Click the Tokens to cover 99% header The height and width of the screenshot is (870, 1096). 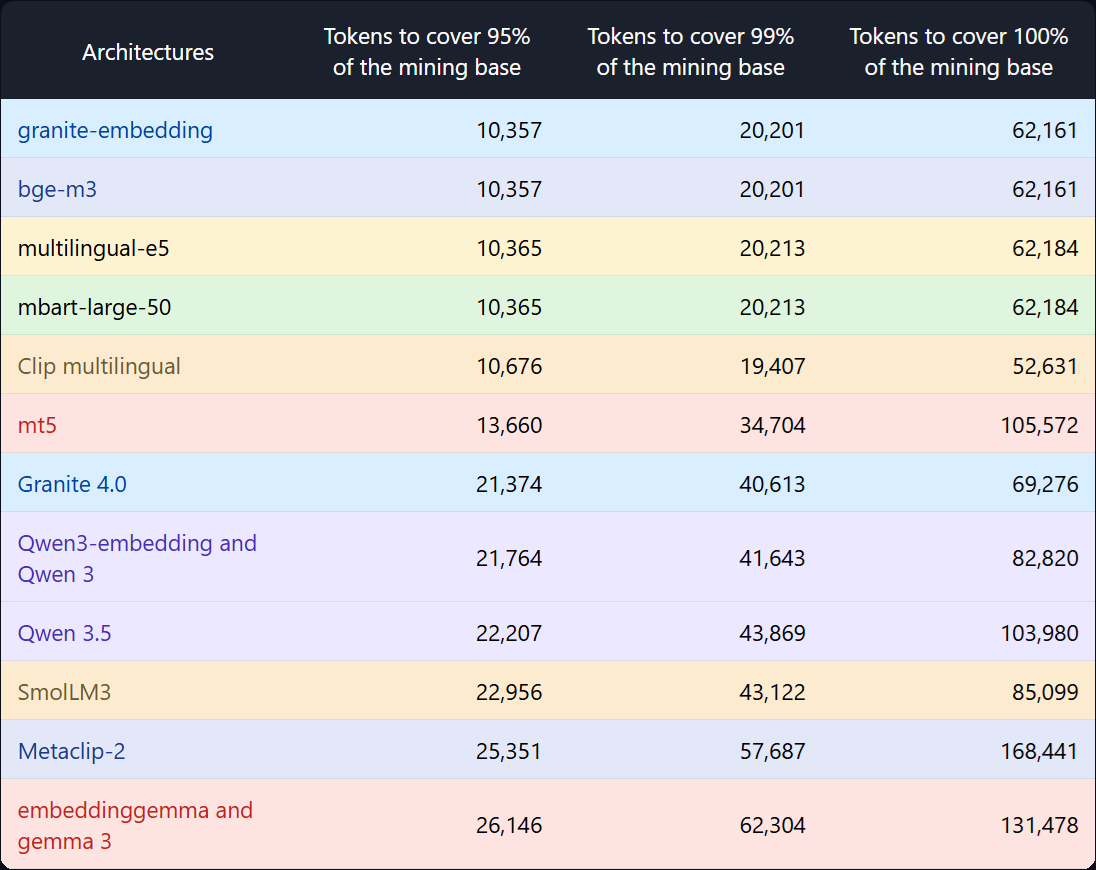691,52
